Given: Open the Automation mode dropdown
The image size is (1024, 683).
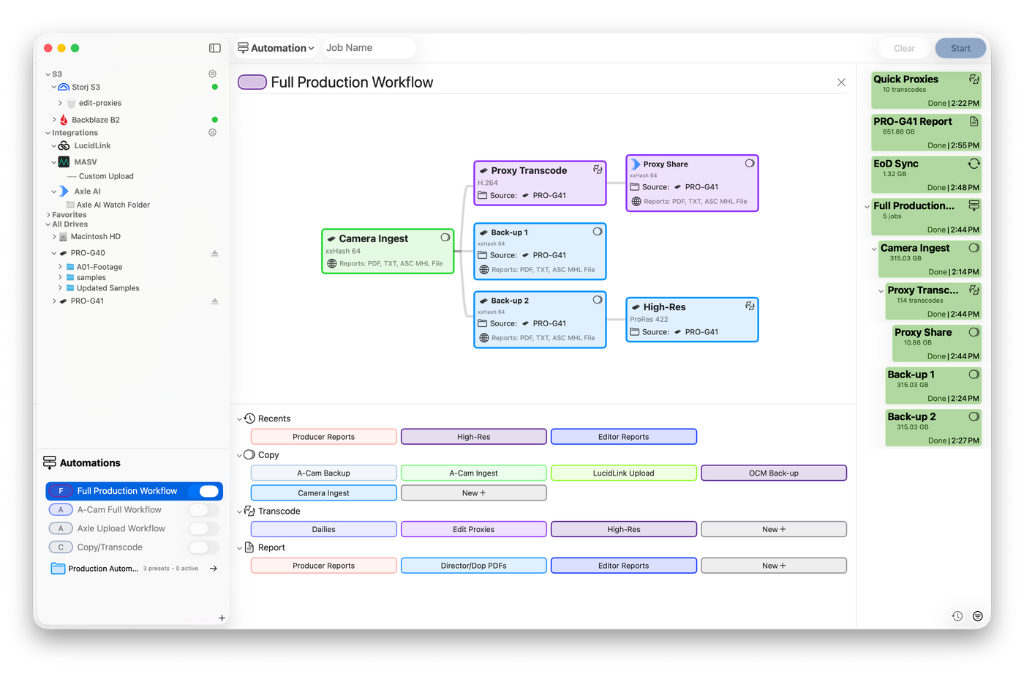Looking at the screenshot, I should [x=276, y=48].
